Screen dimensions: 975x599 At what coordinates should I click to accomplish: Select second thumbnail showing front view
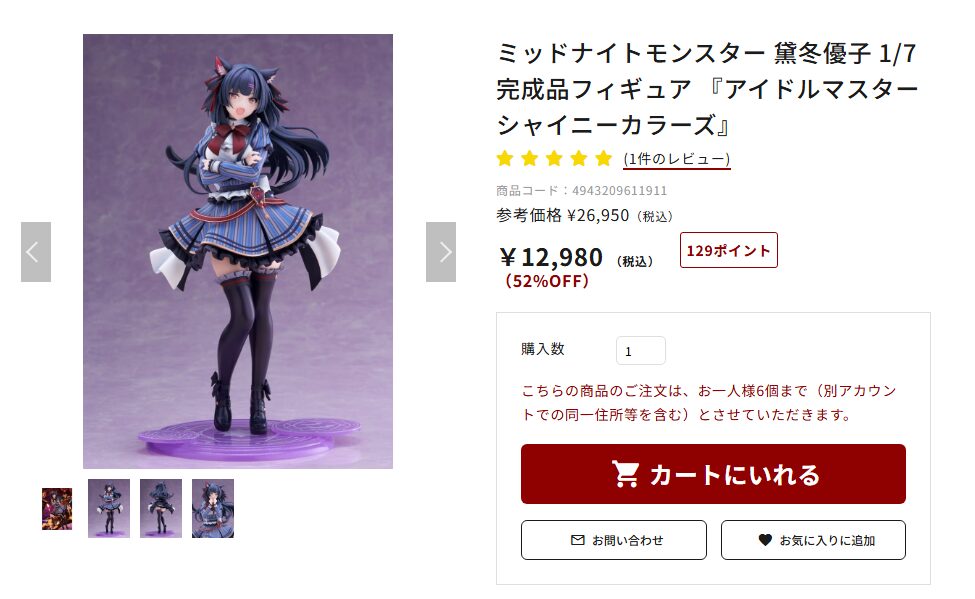coord(109,508)
